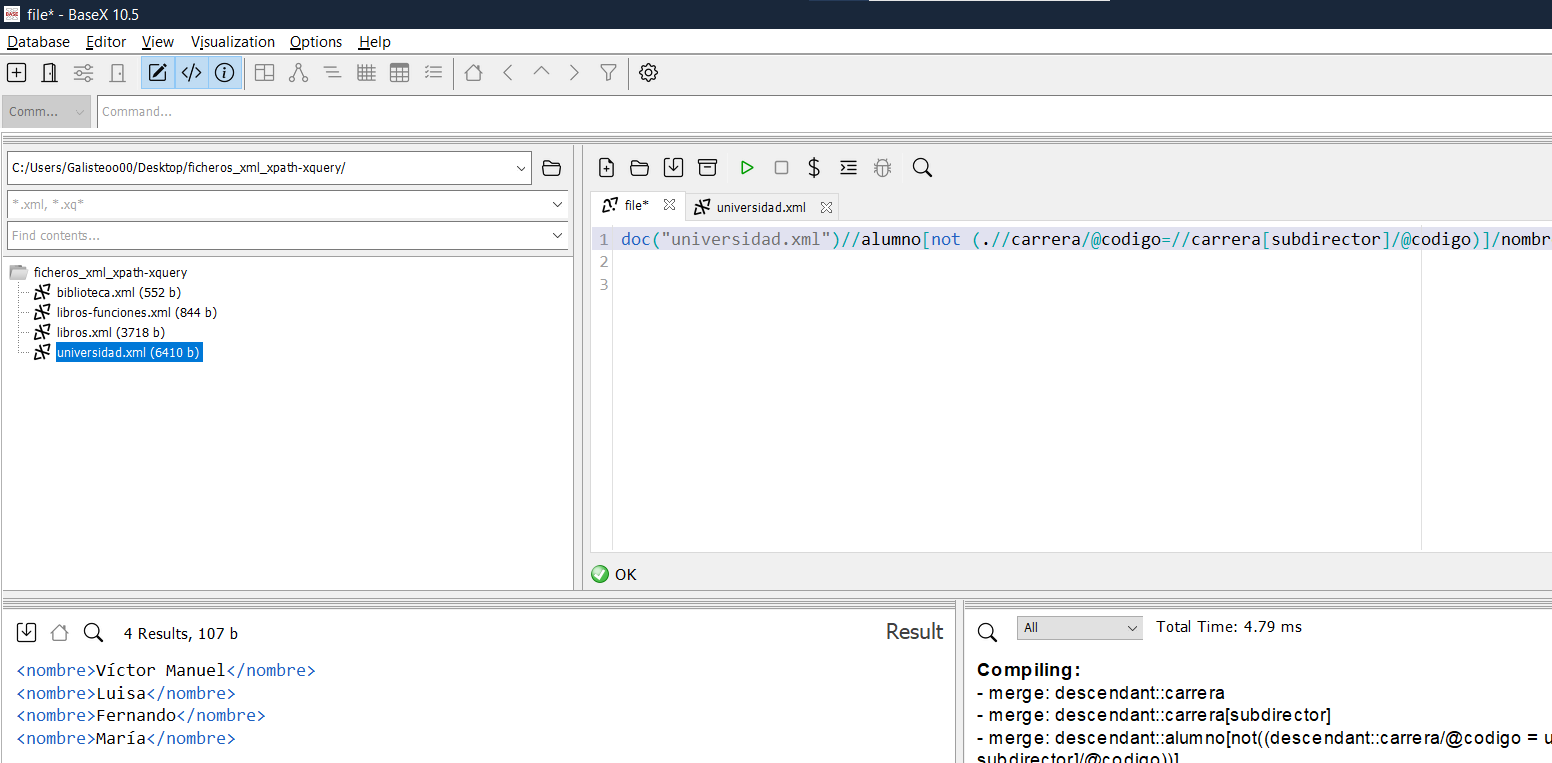Open the debugging bug icon in editor toolbar
1552x763 pixels.
coord(882,167)
